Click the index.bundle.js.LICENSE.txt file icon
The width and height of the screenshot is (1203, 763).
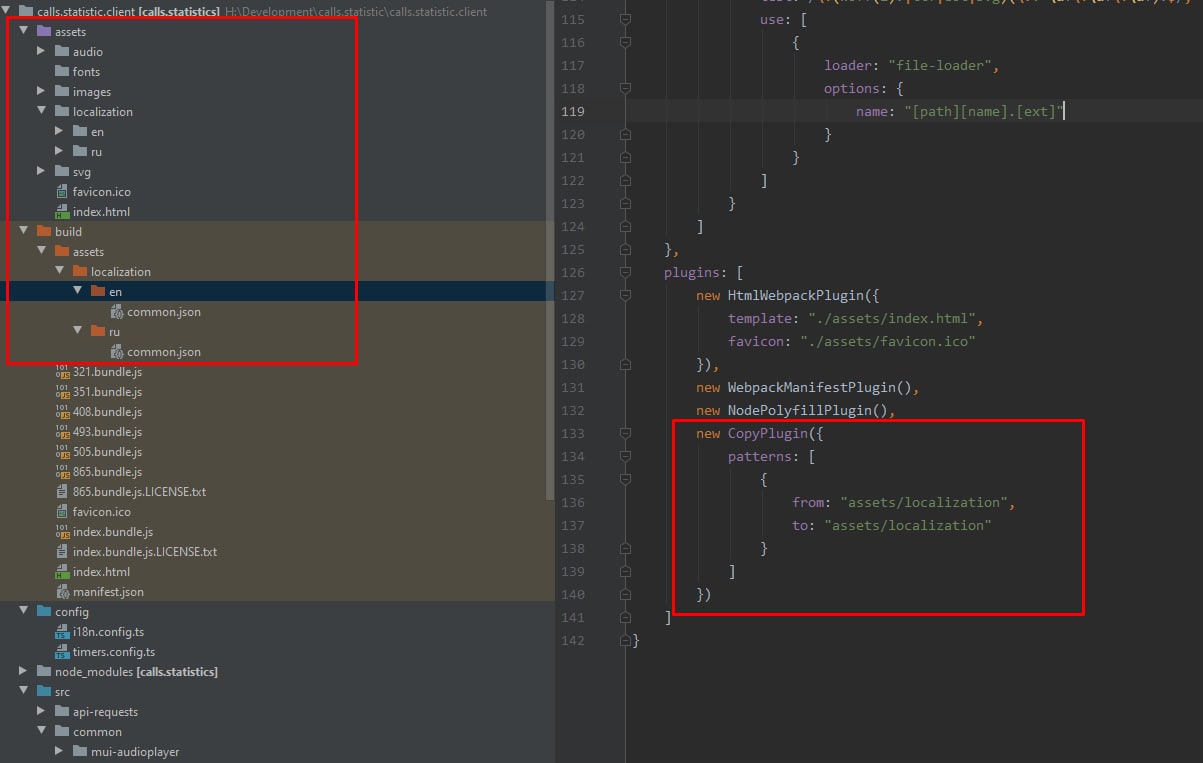(x=62, y=551)
